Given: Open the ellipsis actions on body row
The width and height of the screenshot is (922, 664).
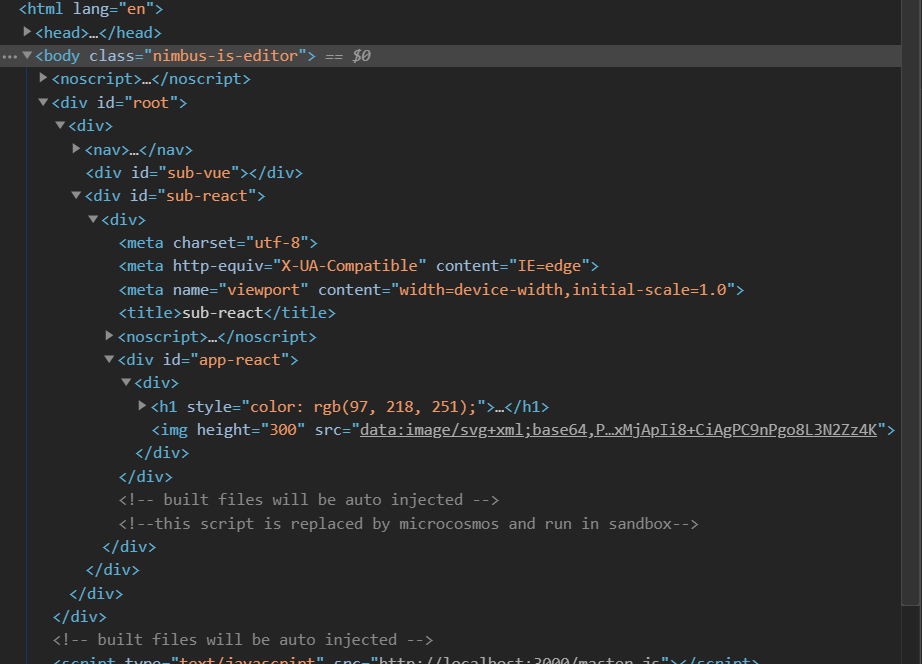Looking at the screenshot, I should click(x=9, y=56).
